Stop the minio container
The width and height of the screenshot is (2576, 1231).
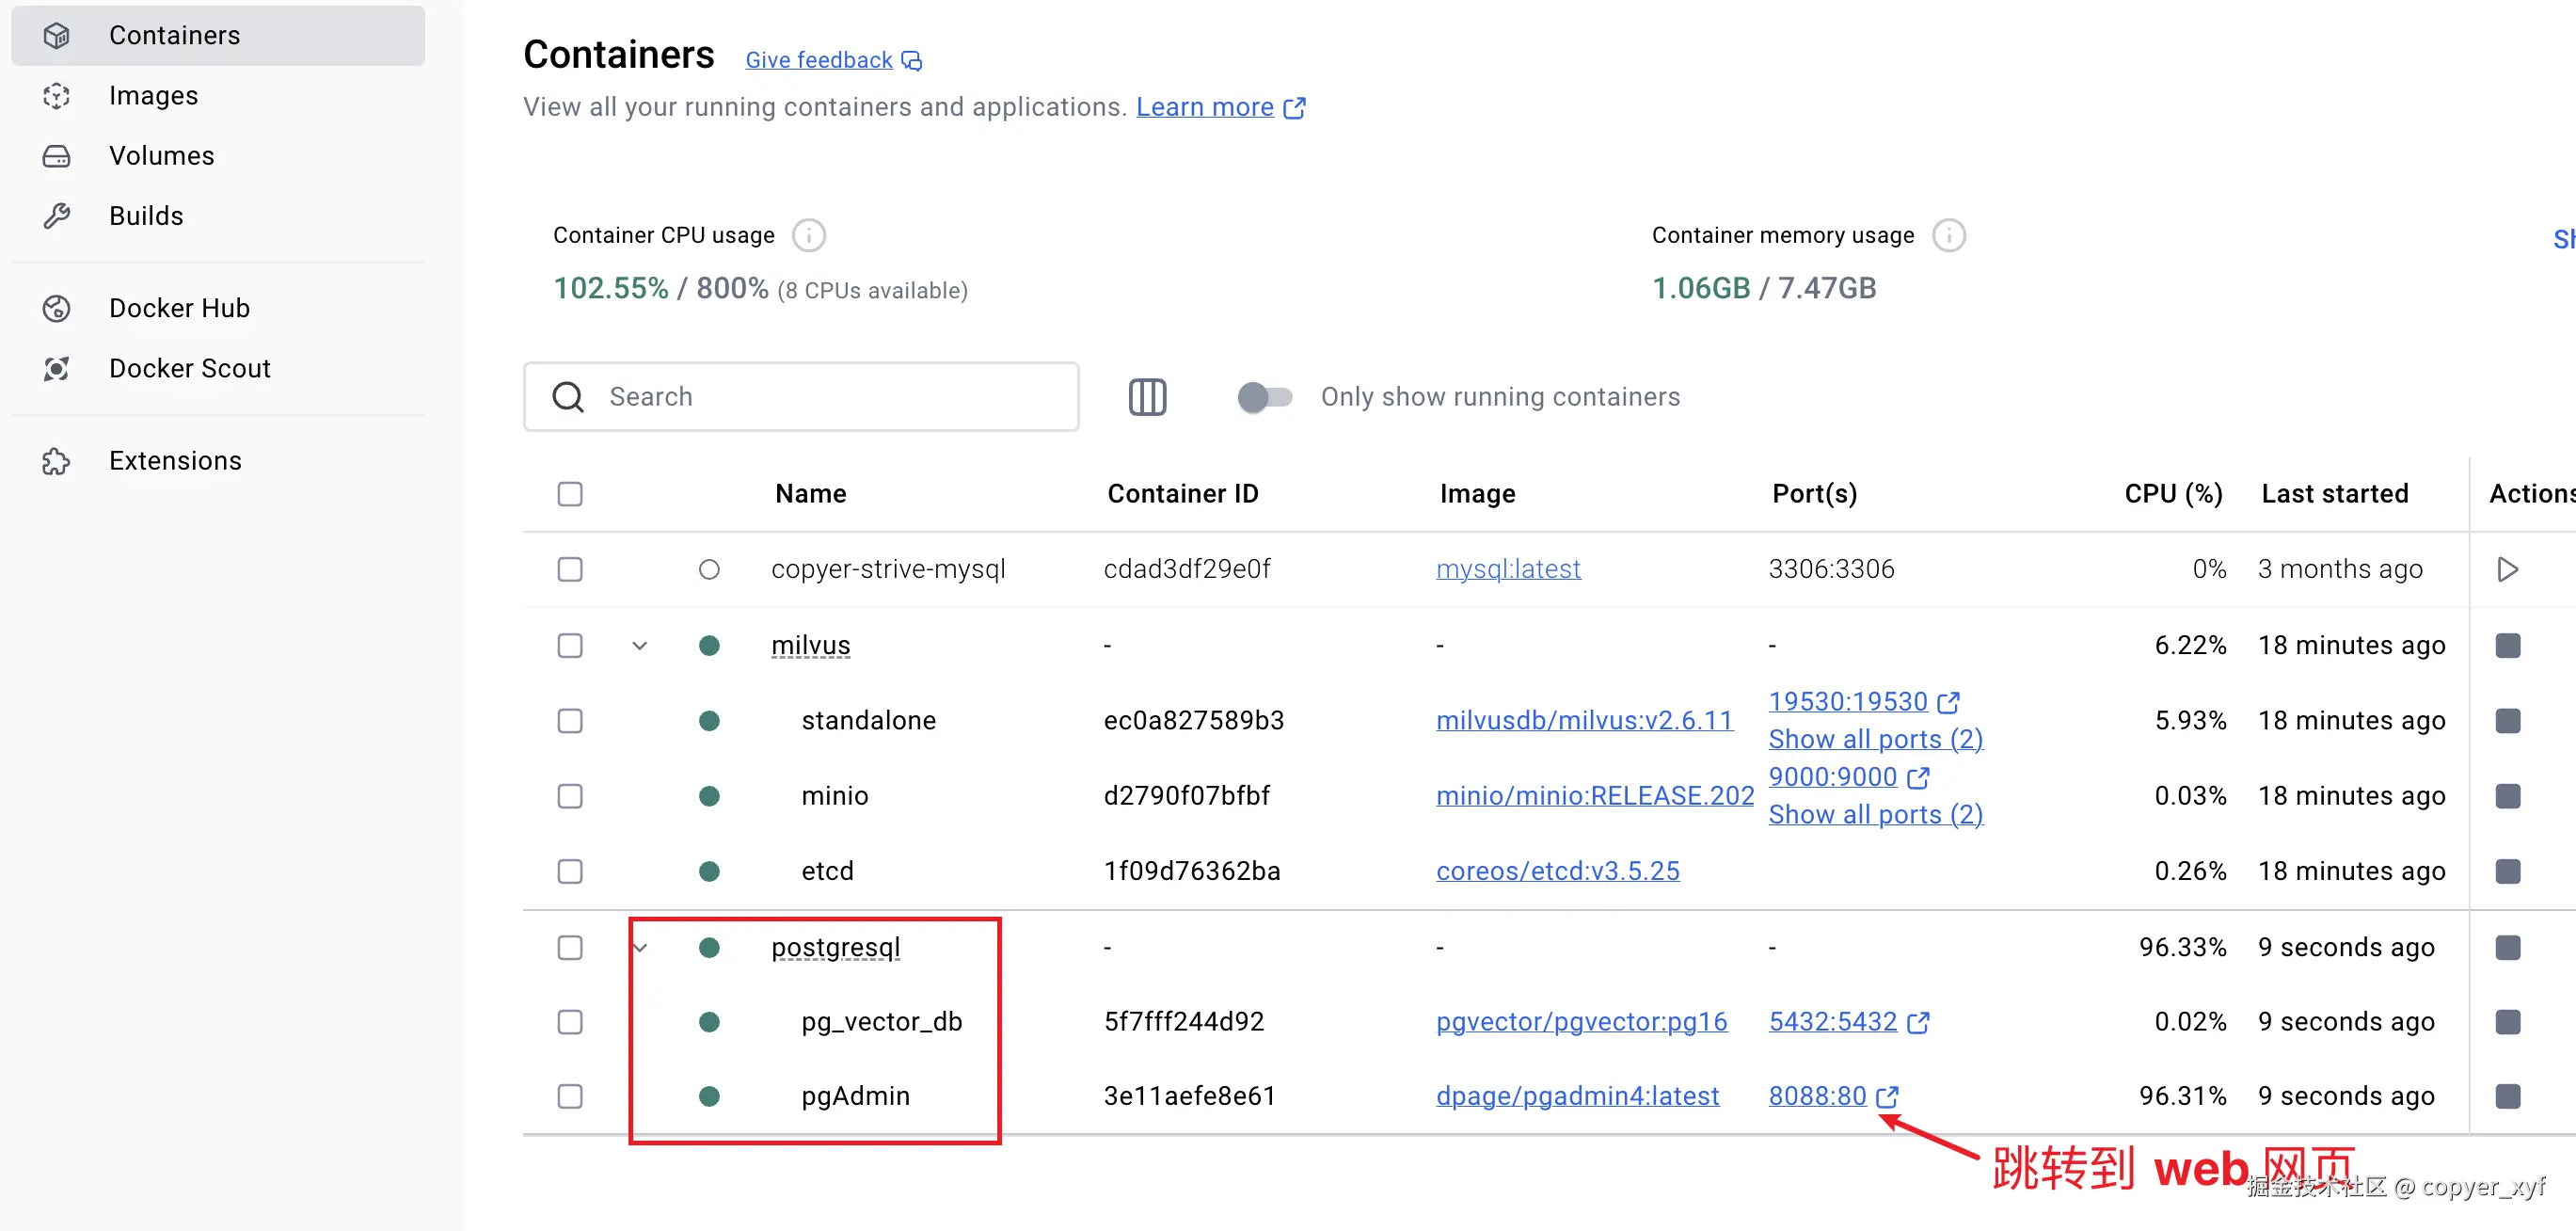pos(2507,796)
